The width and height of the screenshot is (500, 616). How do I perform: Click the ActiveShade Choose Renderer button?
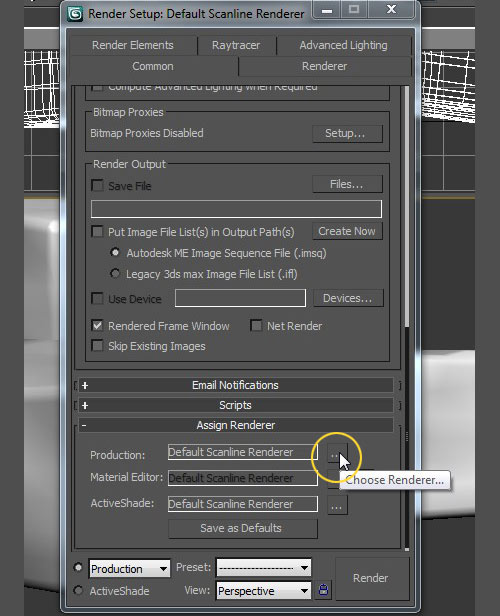337,505
